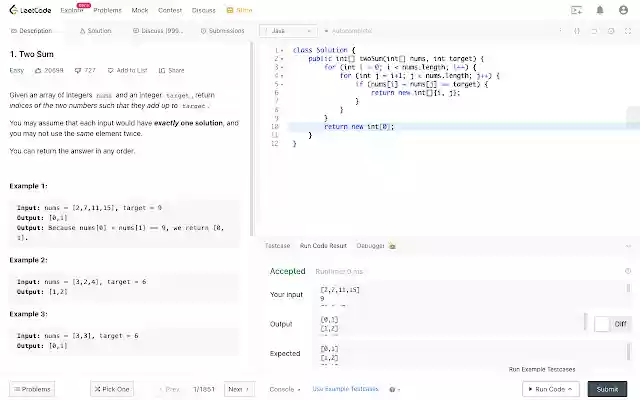The width and height of the screenshot is (640, 400).
Task: Toggle the Autocomplete indicator
Action: (348, 31)
